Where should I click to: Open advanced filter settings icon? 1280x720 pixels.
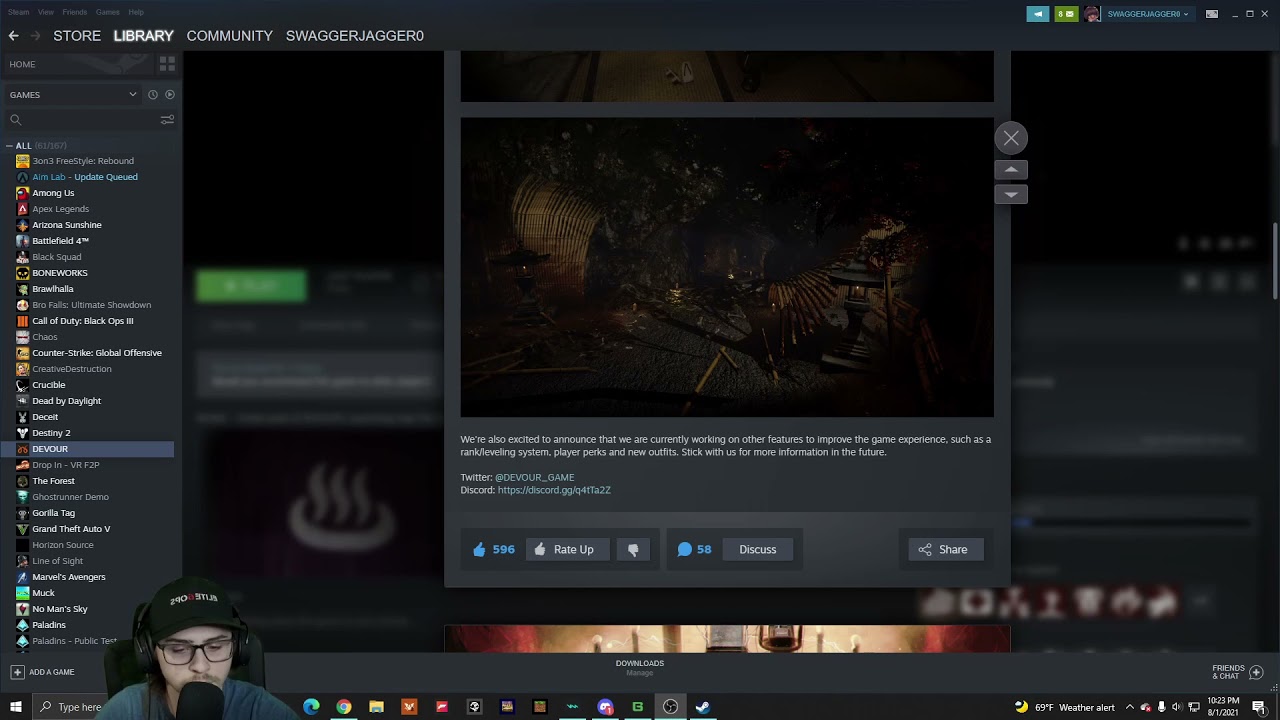pyautogui.click(x=167, y=120)
